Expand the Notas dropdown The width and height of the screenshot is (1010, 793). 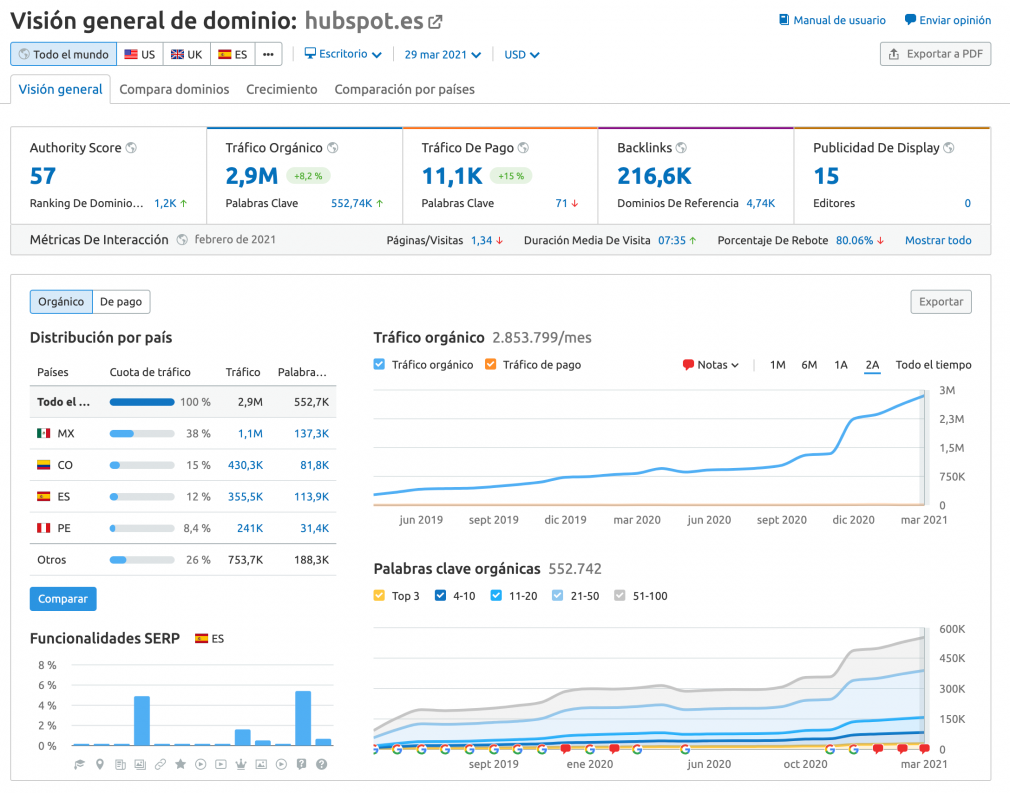coord(710,365)
